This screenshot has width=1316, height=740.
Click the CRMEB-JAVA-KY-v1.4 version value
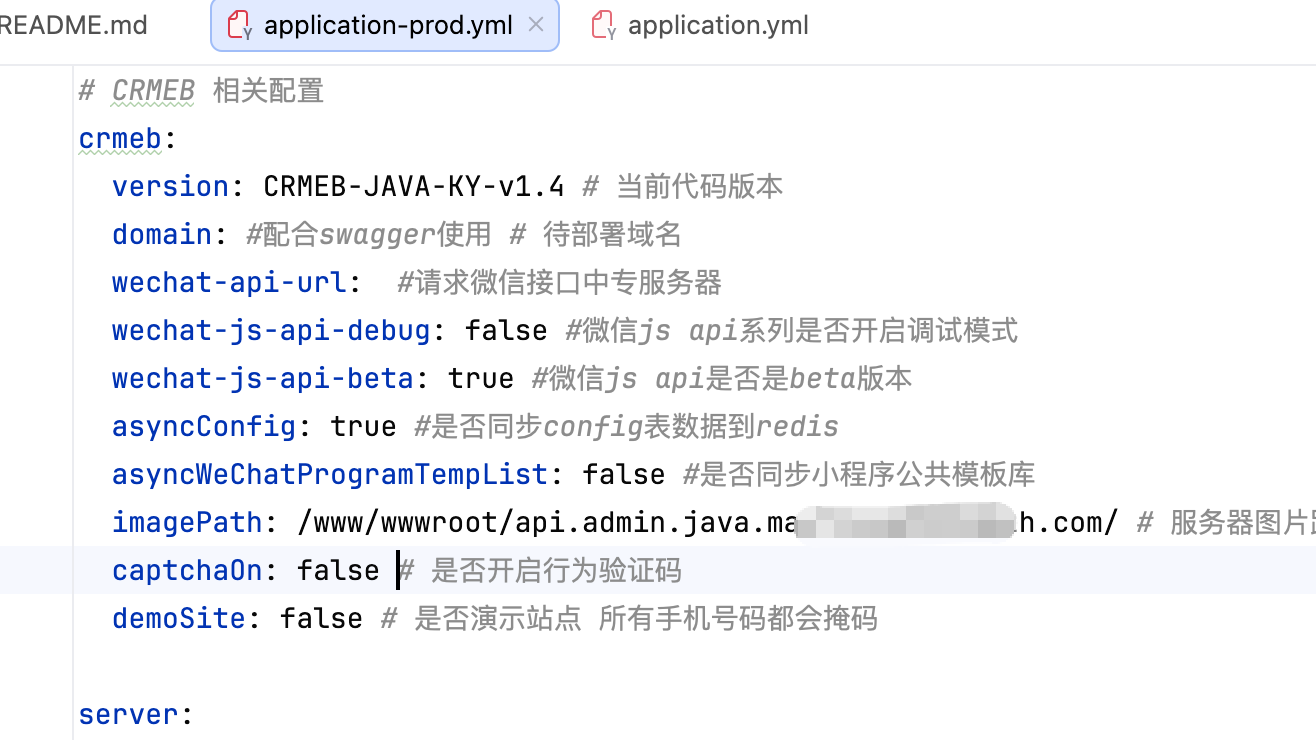tap(414, 186)
